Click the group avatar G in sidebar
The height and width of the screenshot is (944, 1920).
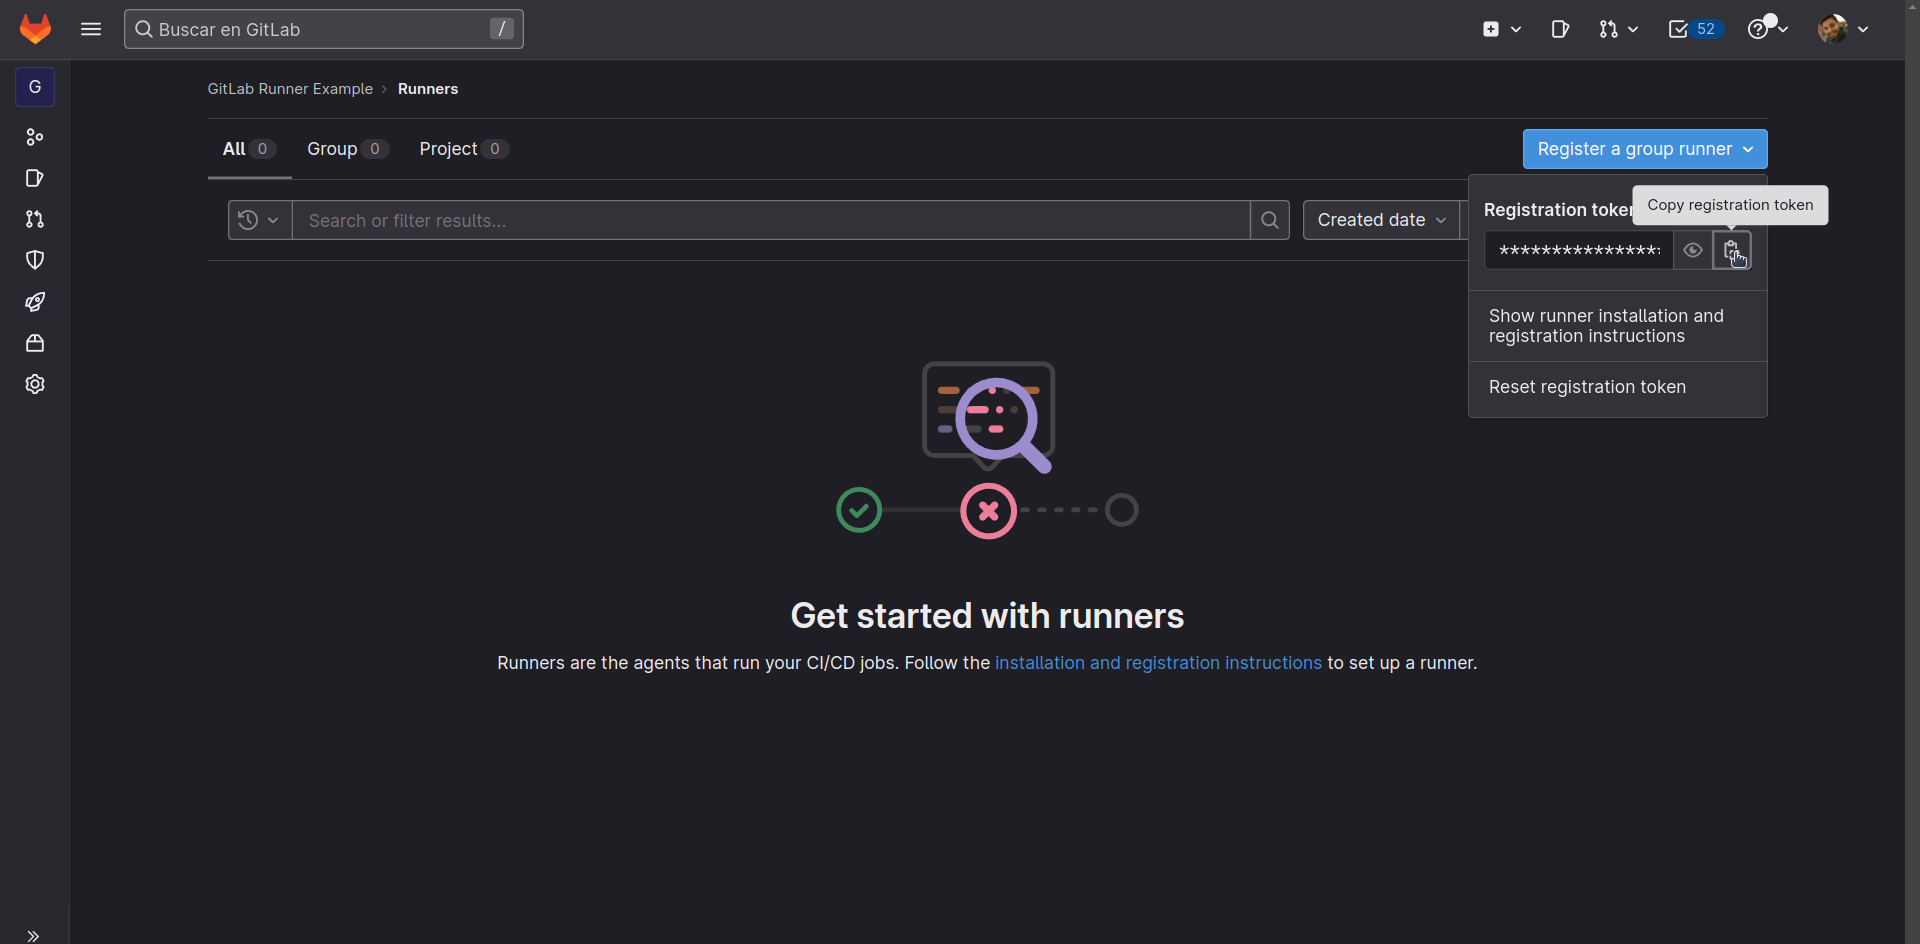coord(35,87)
